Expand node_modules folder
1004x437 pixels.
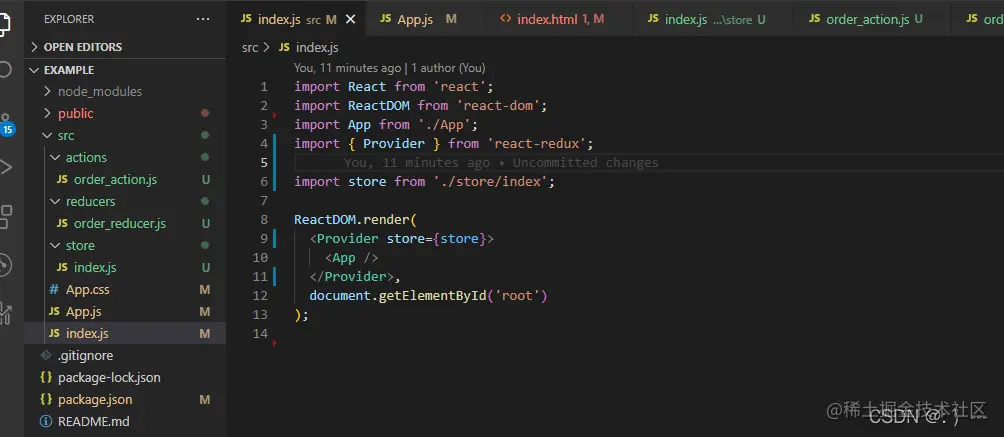coord(100,92)
